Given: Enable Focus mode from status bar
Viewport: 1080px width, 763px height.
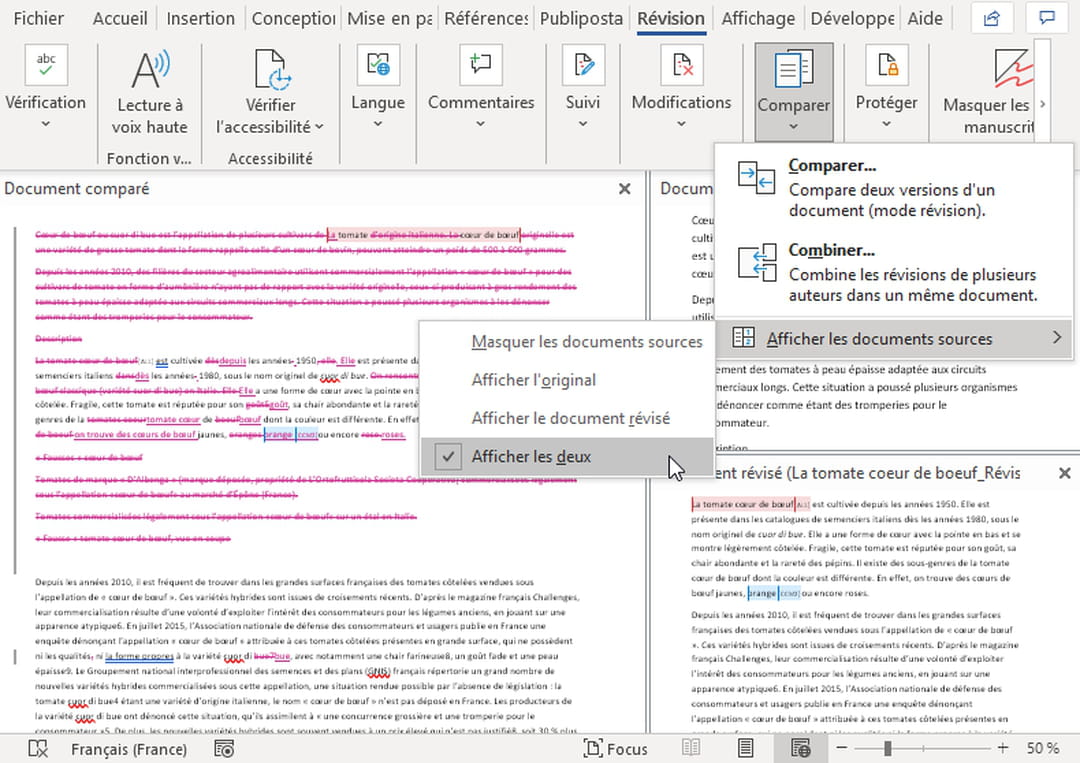Looking at the screenshot, I should [x=616, y=748].
